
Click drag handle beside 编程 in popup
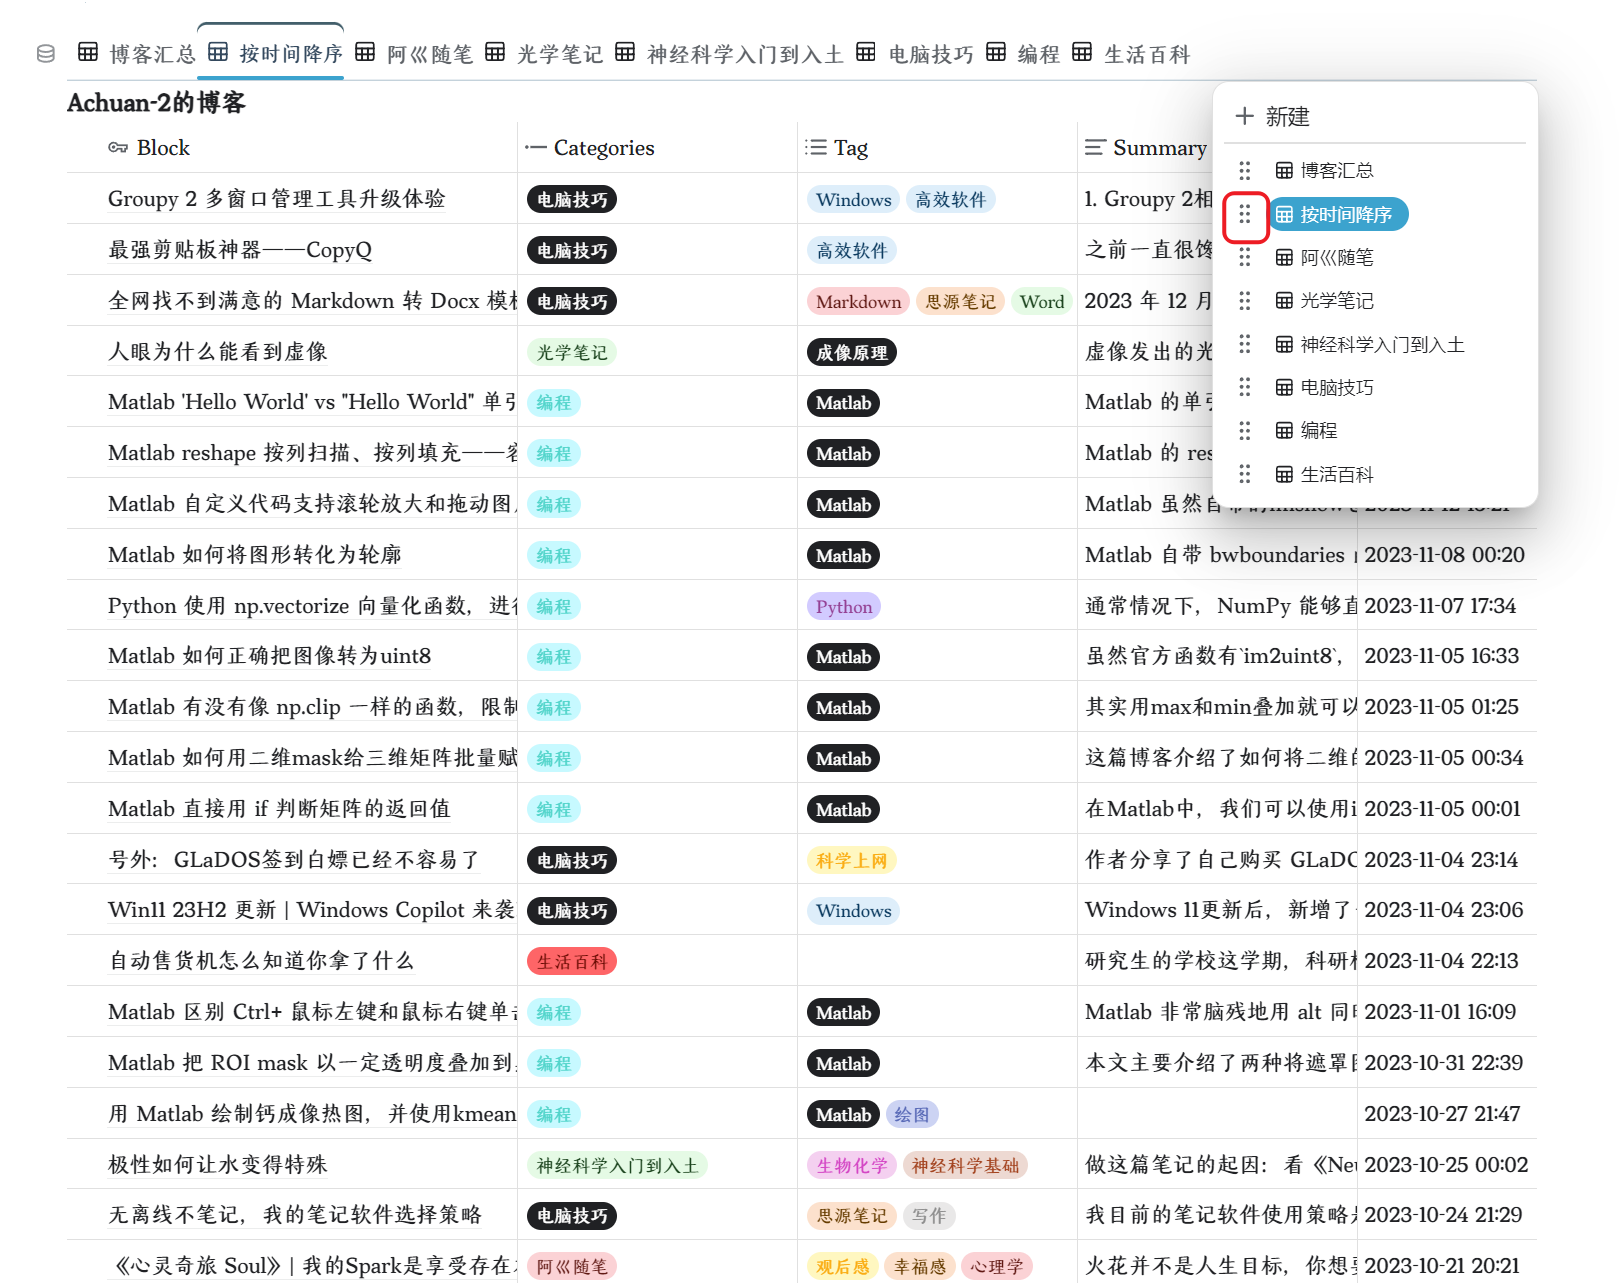(x=1245, y=431)
